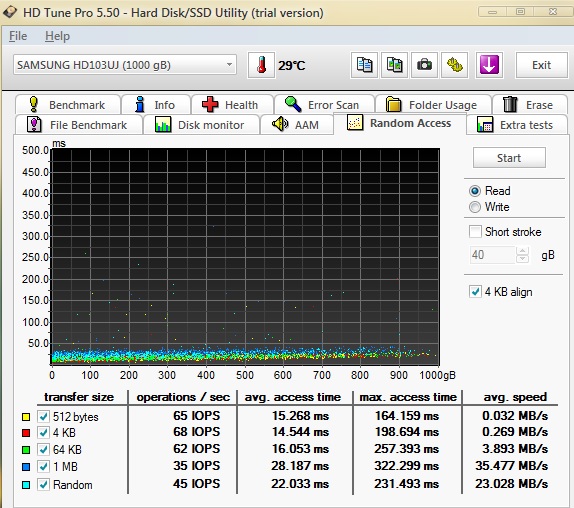The width and height of the screenshot is (574, 508).
Task: Select the Write radio button
Action: click(475, 207)
